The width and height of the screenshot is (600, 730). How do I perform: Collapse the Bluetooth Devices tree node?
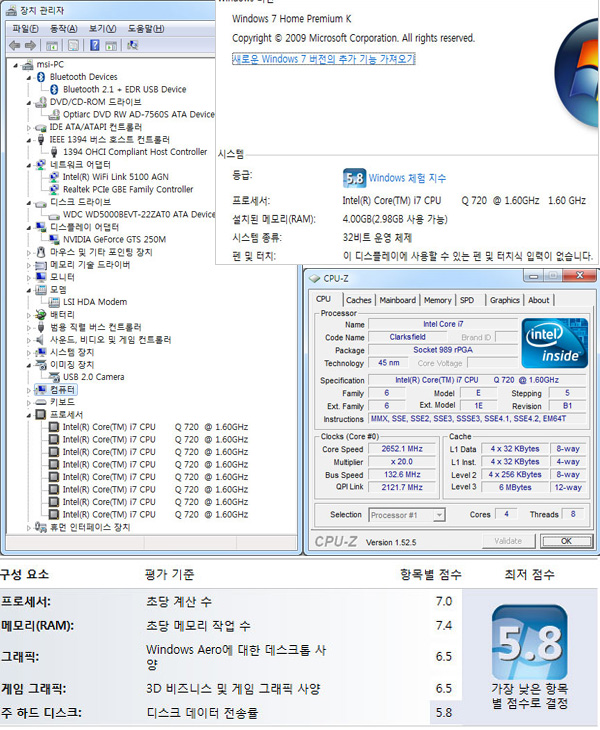point(29,78)
